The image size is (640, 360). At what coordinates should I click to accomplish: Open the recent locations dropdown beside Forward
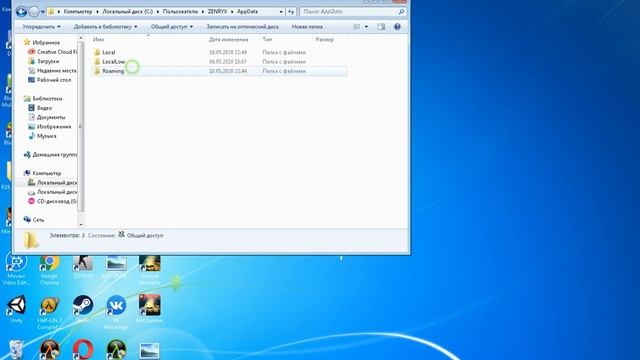click(x=42, y=12)
